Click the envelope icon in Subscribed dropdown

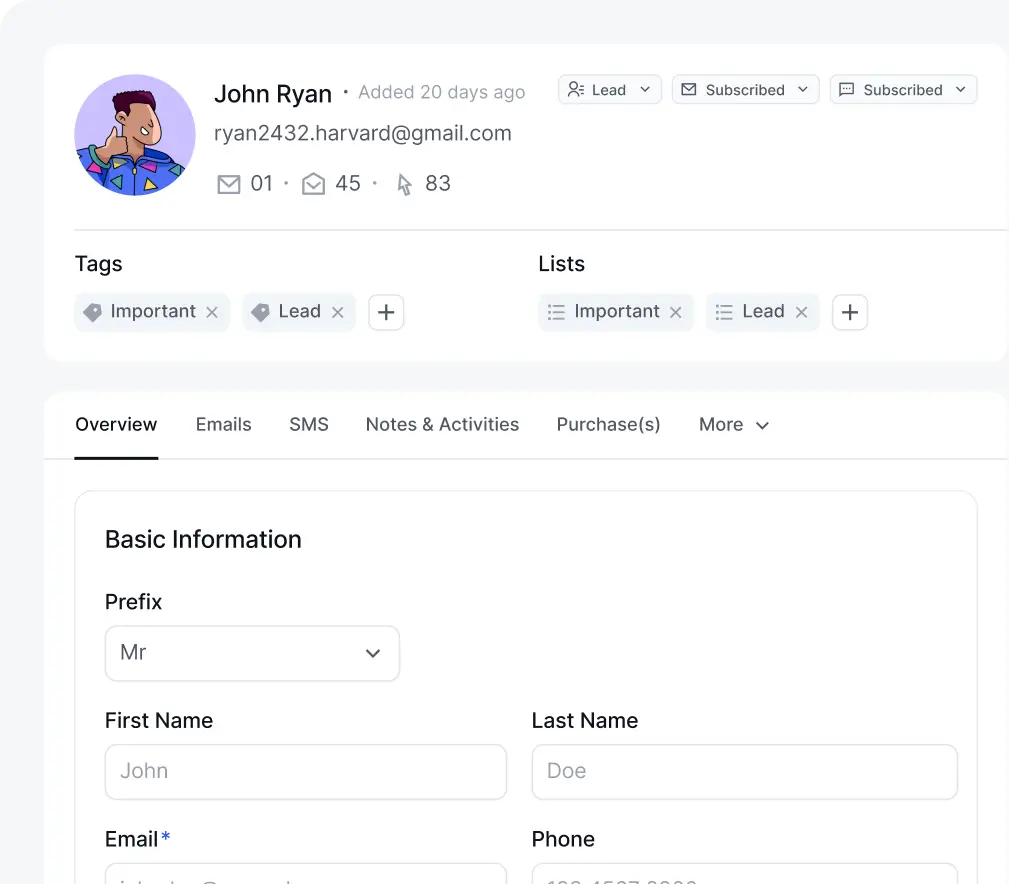point(689,89)
